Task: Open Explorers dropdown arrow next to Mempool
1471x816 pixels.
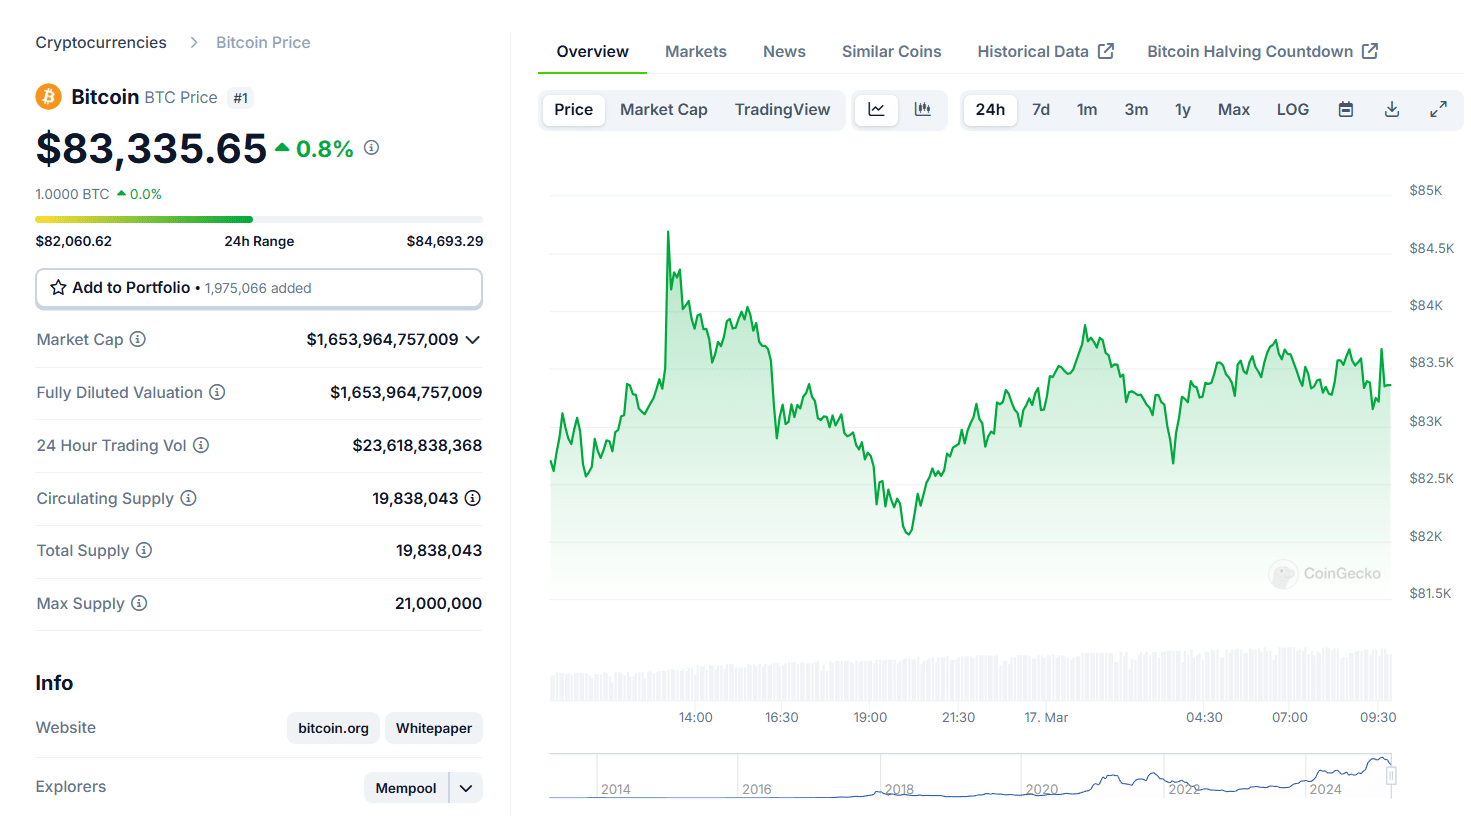Action: pyautogui.click(x=466, y=788)
